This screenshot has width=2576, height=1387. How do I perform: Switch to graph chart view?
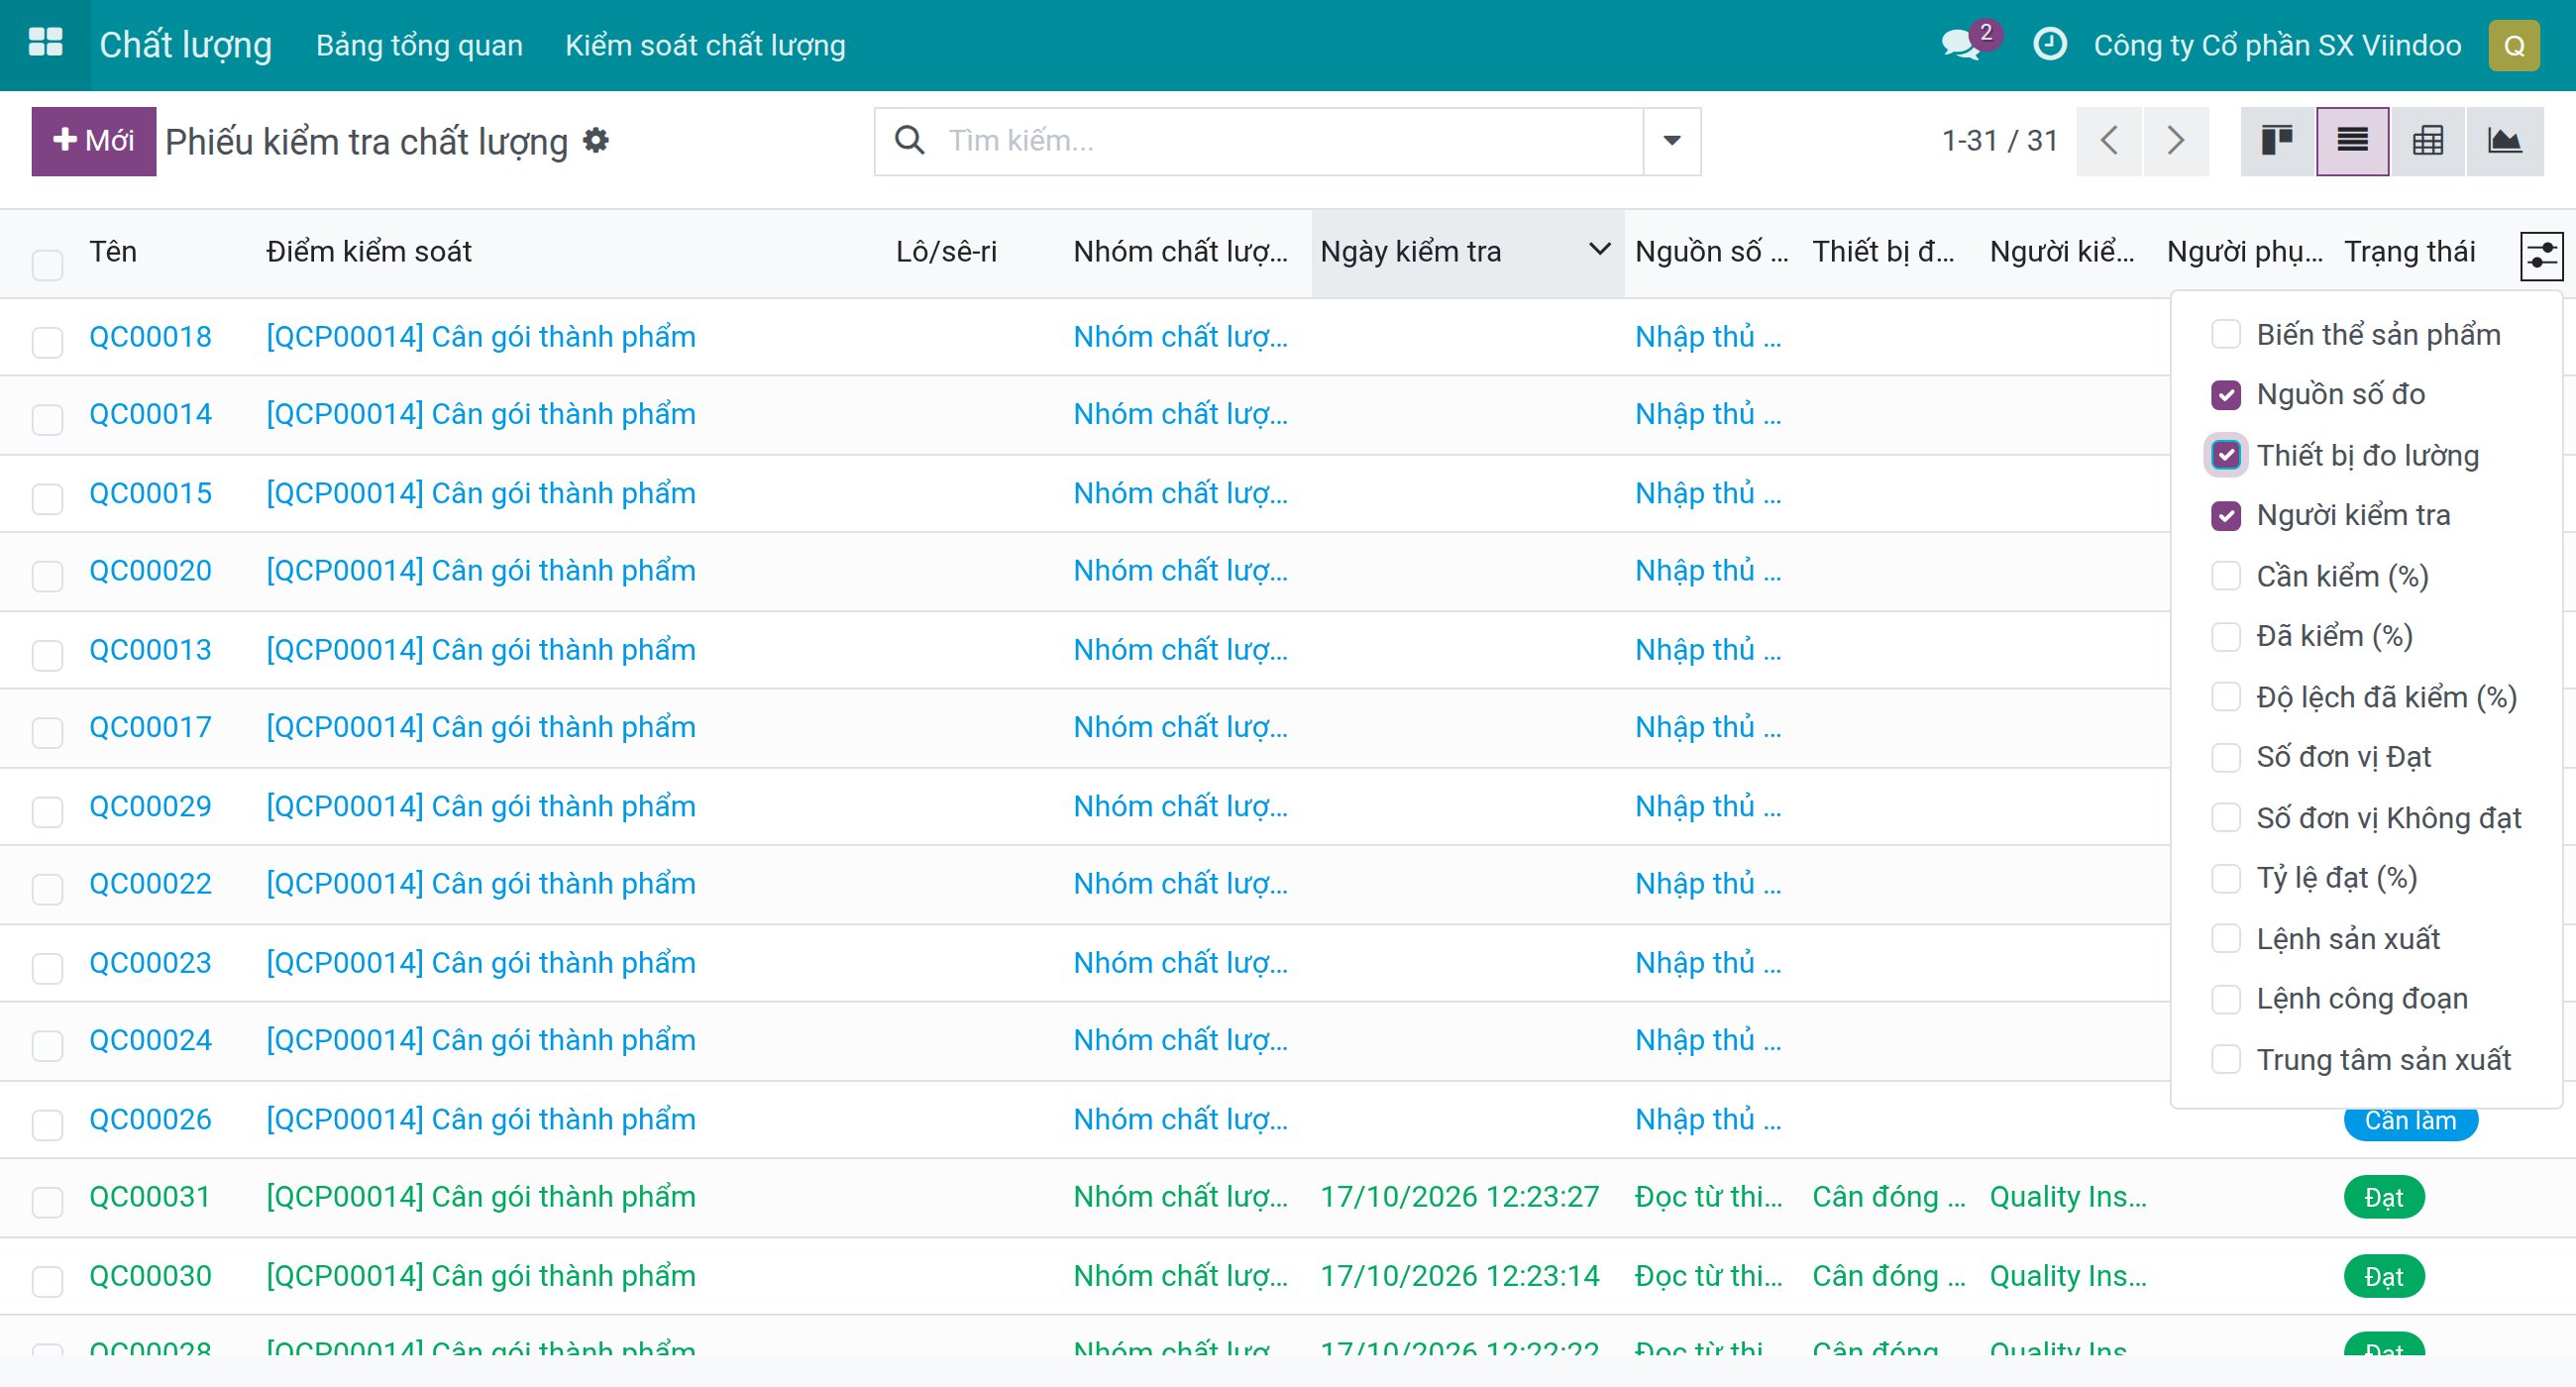[x=2504, y=141]
